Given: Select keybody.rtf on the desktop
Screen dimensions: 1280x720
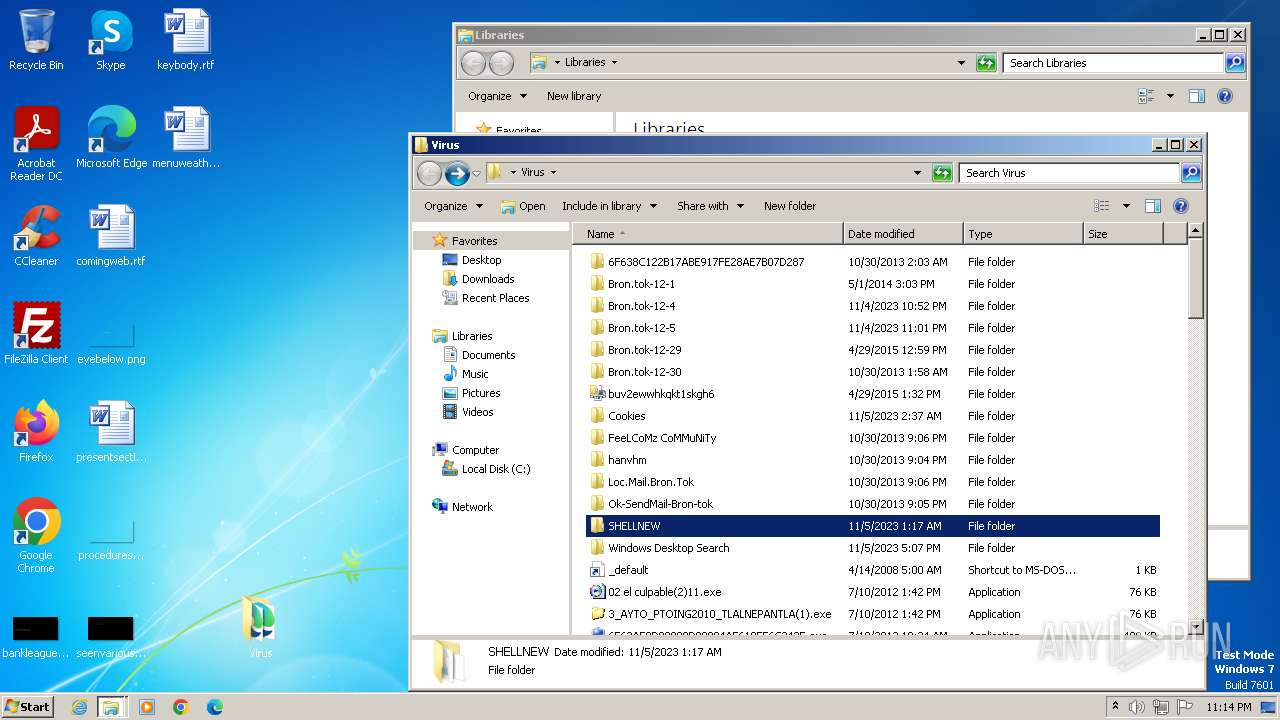Looking at the screenshot, I should (x=186, y=40).
